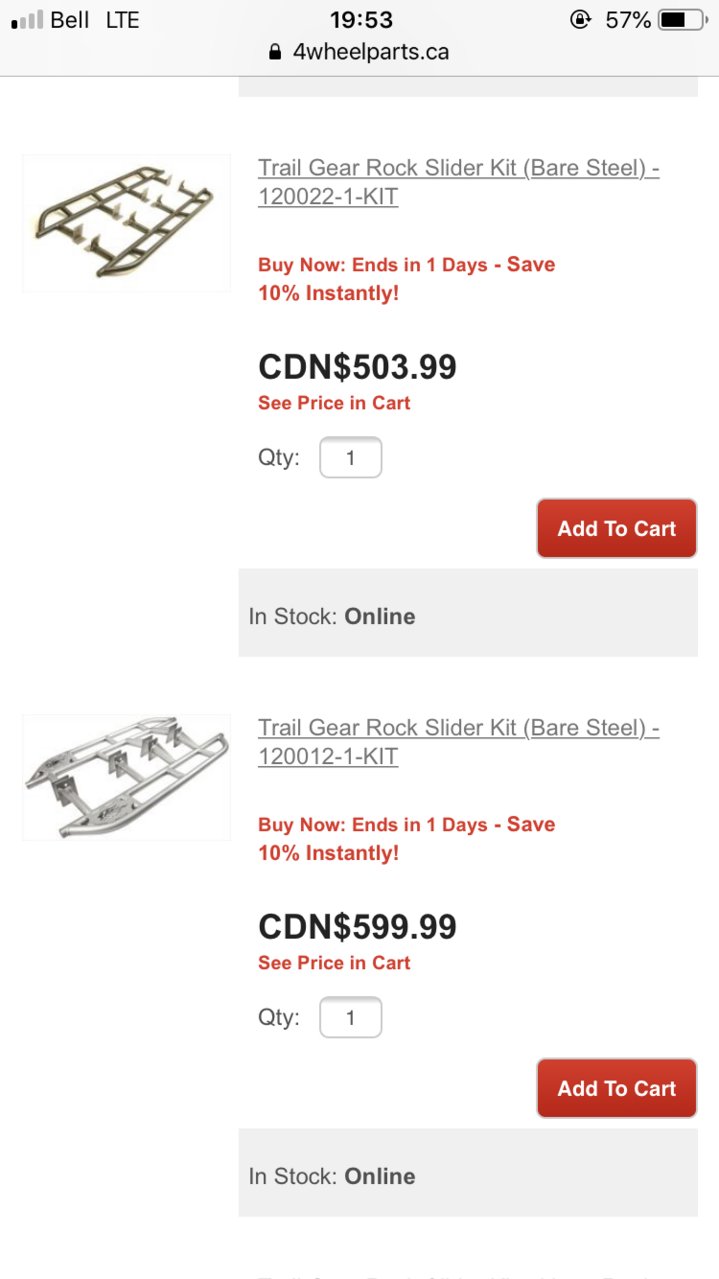Tap the orientation lock status icon
719x1279 pixels.
pyautogui.click(x=580, y=20)
